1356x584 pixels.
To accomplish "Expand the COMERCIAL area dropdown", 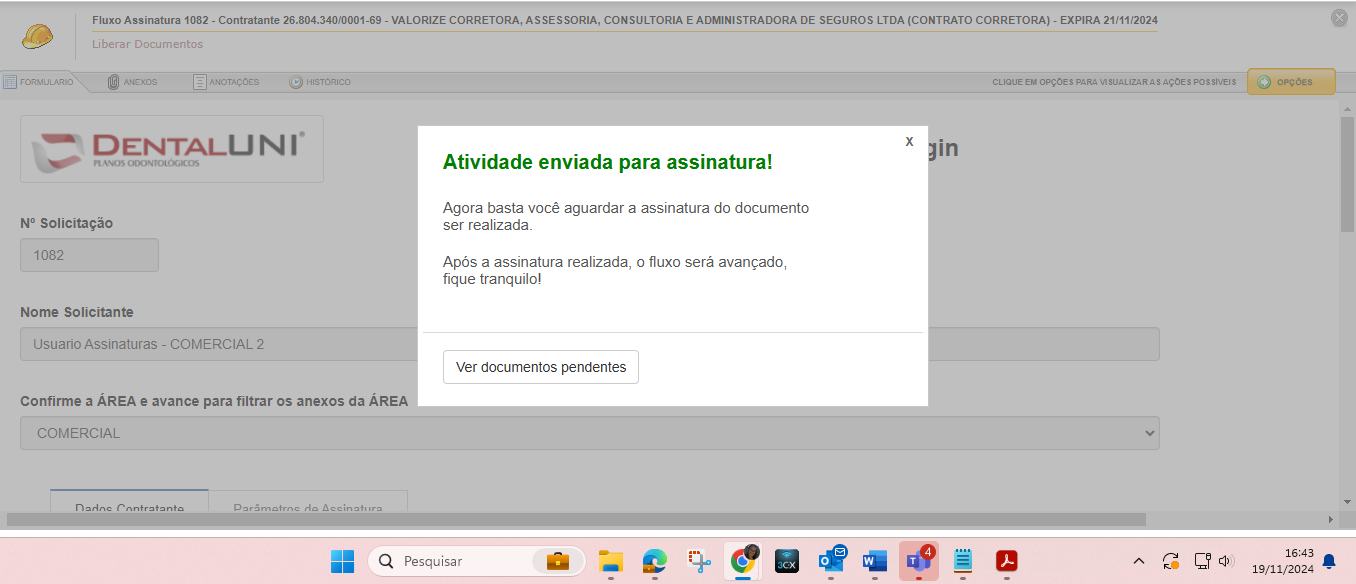I will pos(590,433).
